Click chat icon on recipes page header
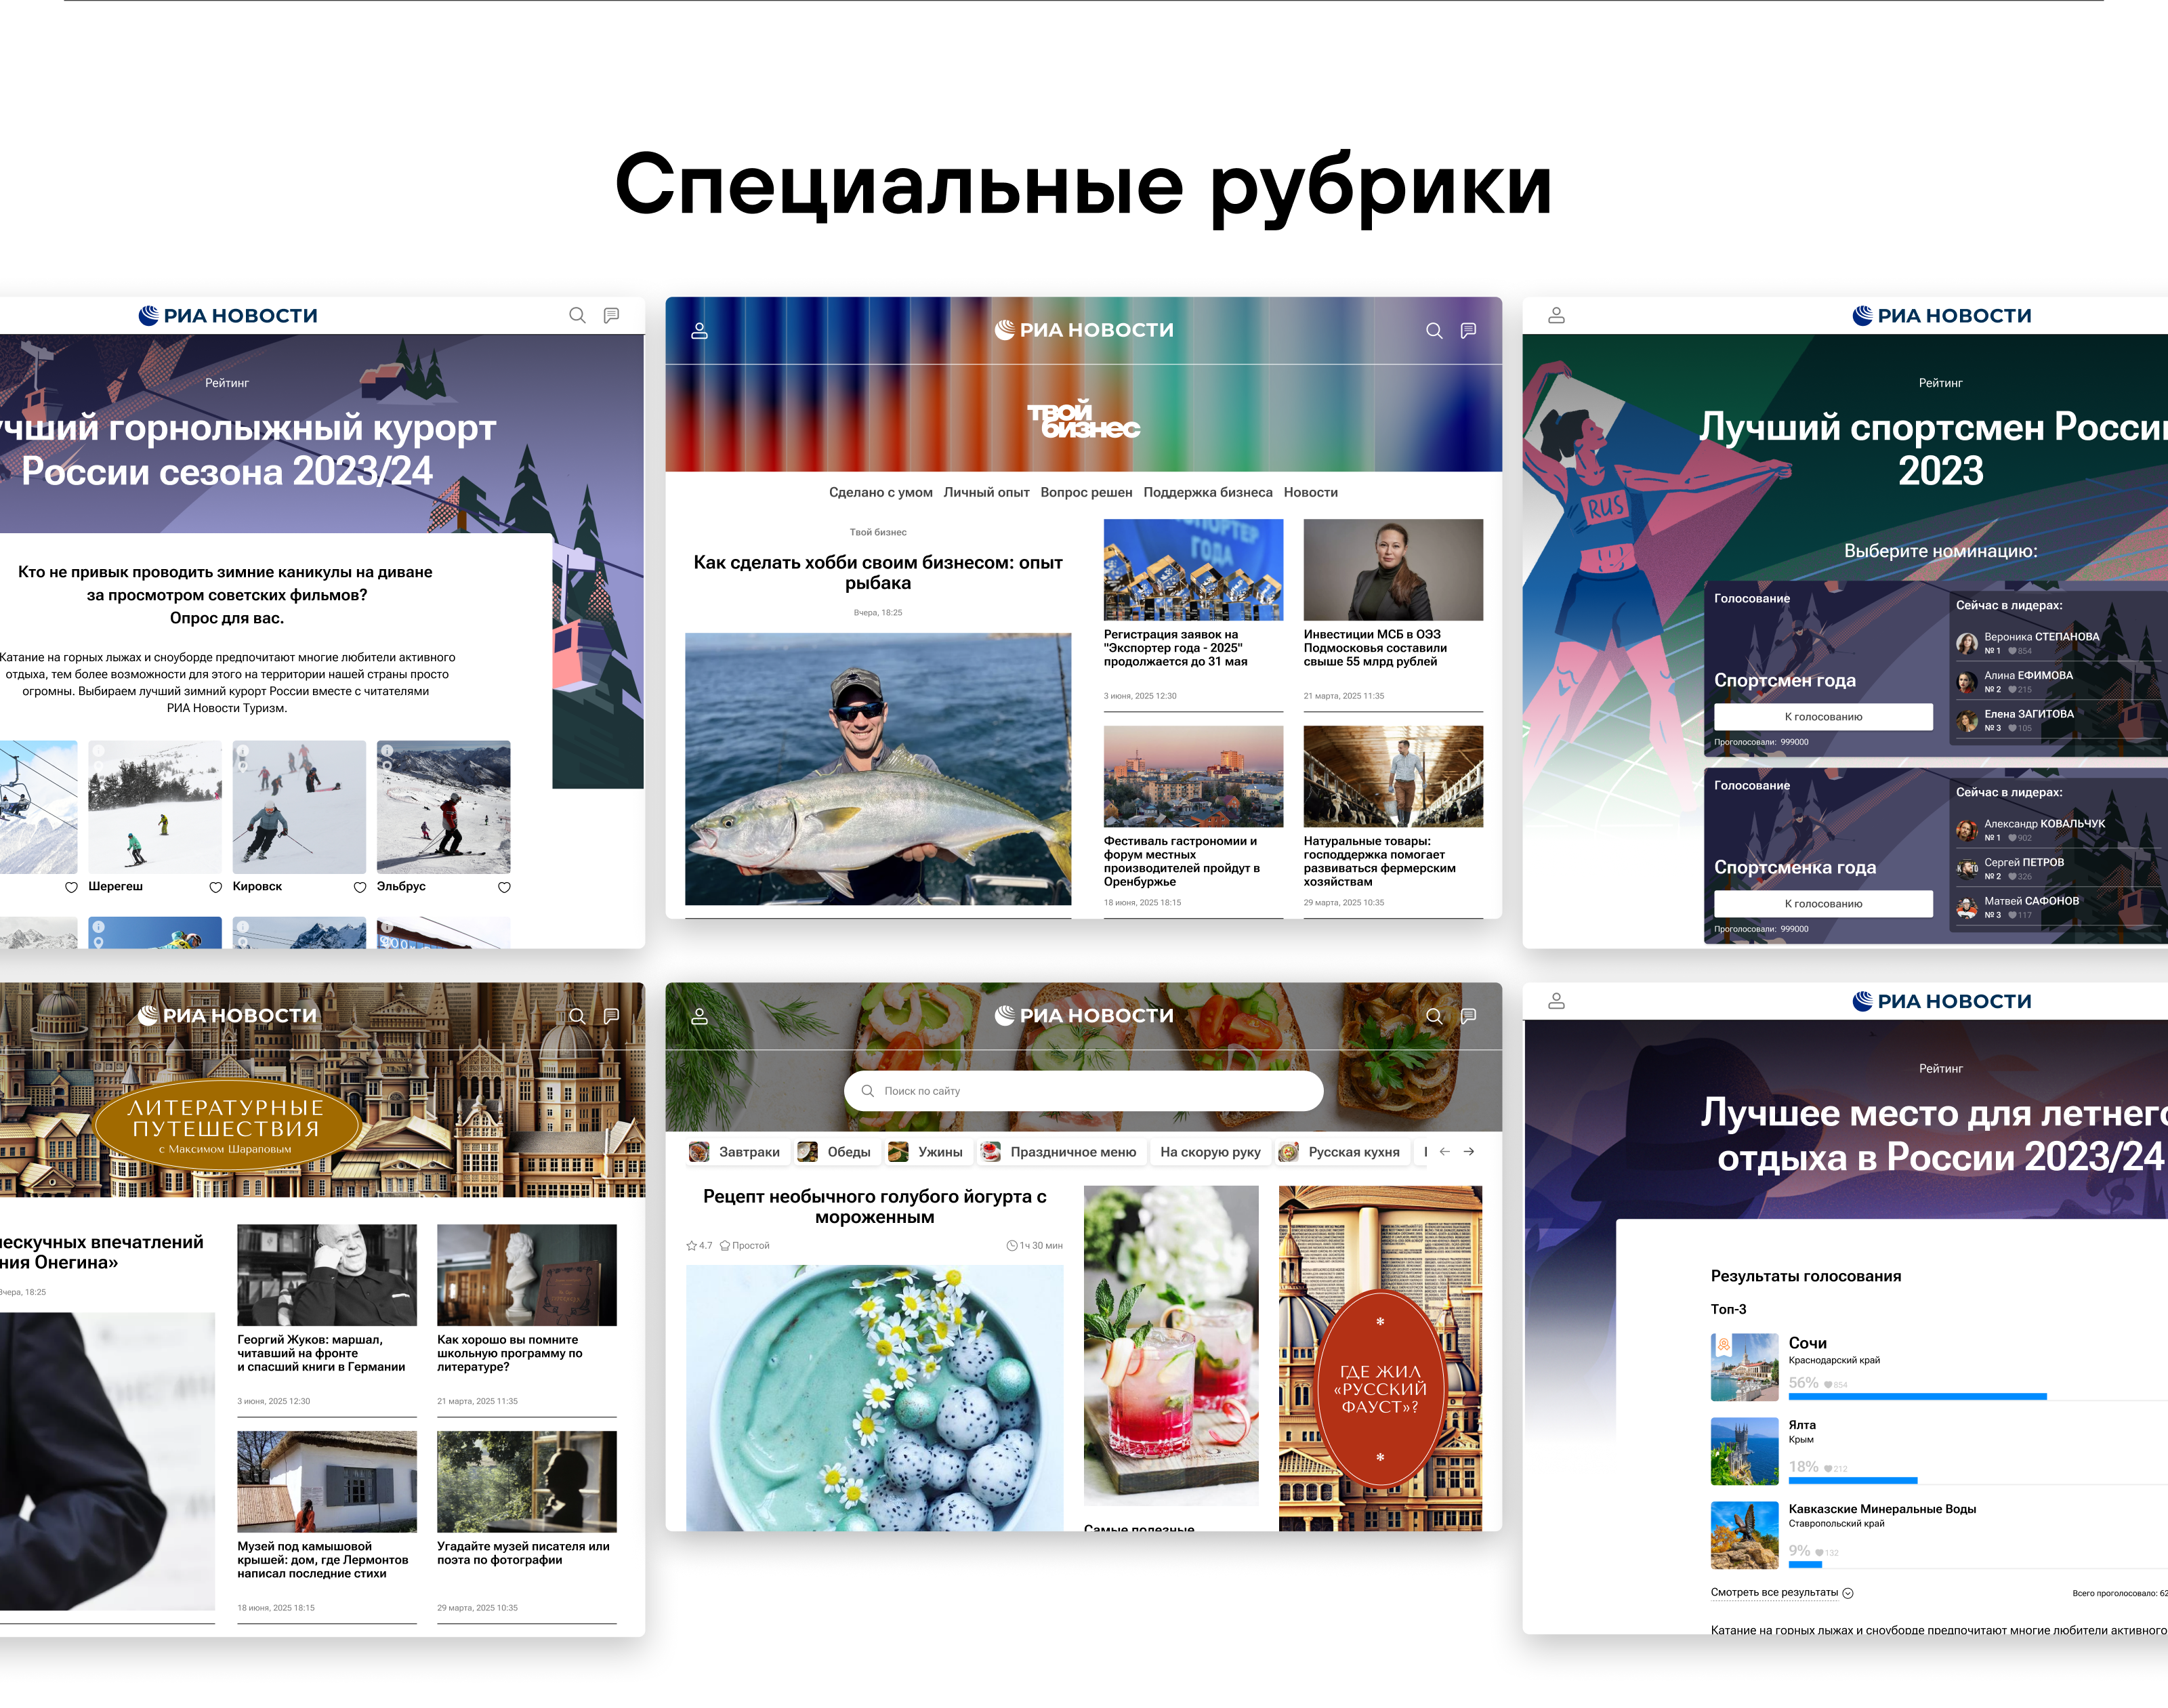2168x1708 pixels. [1468, 1016]
